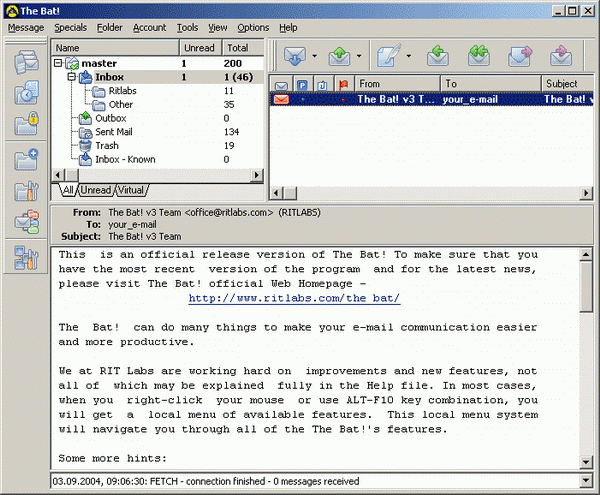600x495 pixels.
Task: Click the sidebar clock documents icon
Action: (26, 93)
